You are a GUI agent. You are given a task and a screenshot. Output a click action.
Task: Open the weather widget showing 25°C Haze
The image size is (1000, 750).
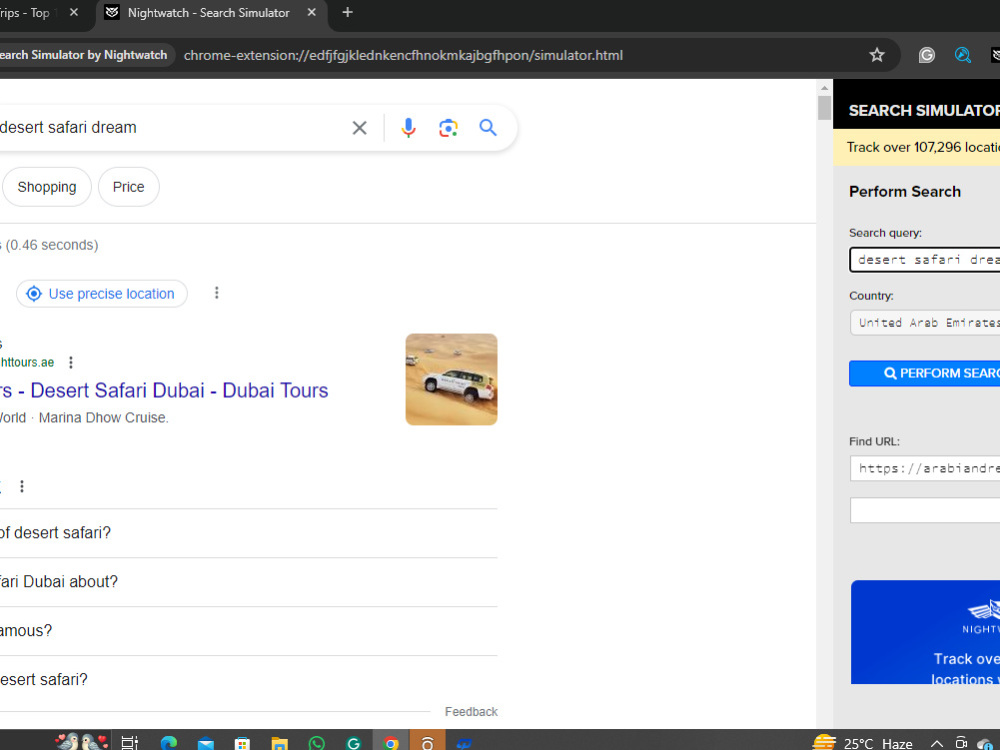[862, 743]
